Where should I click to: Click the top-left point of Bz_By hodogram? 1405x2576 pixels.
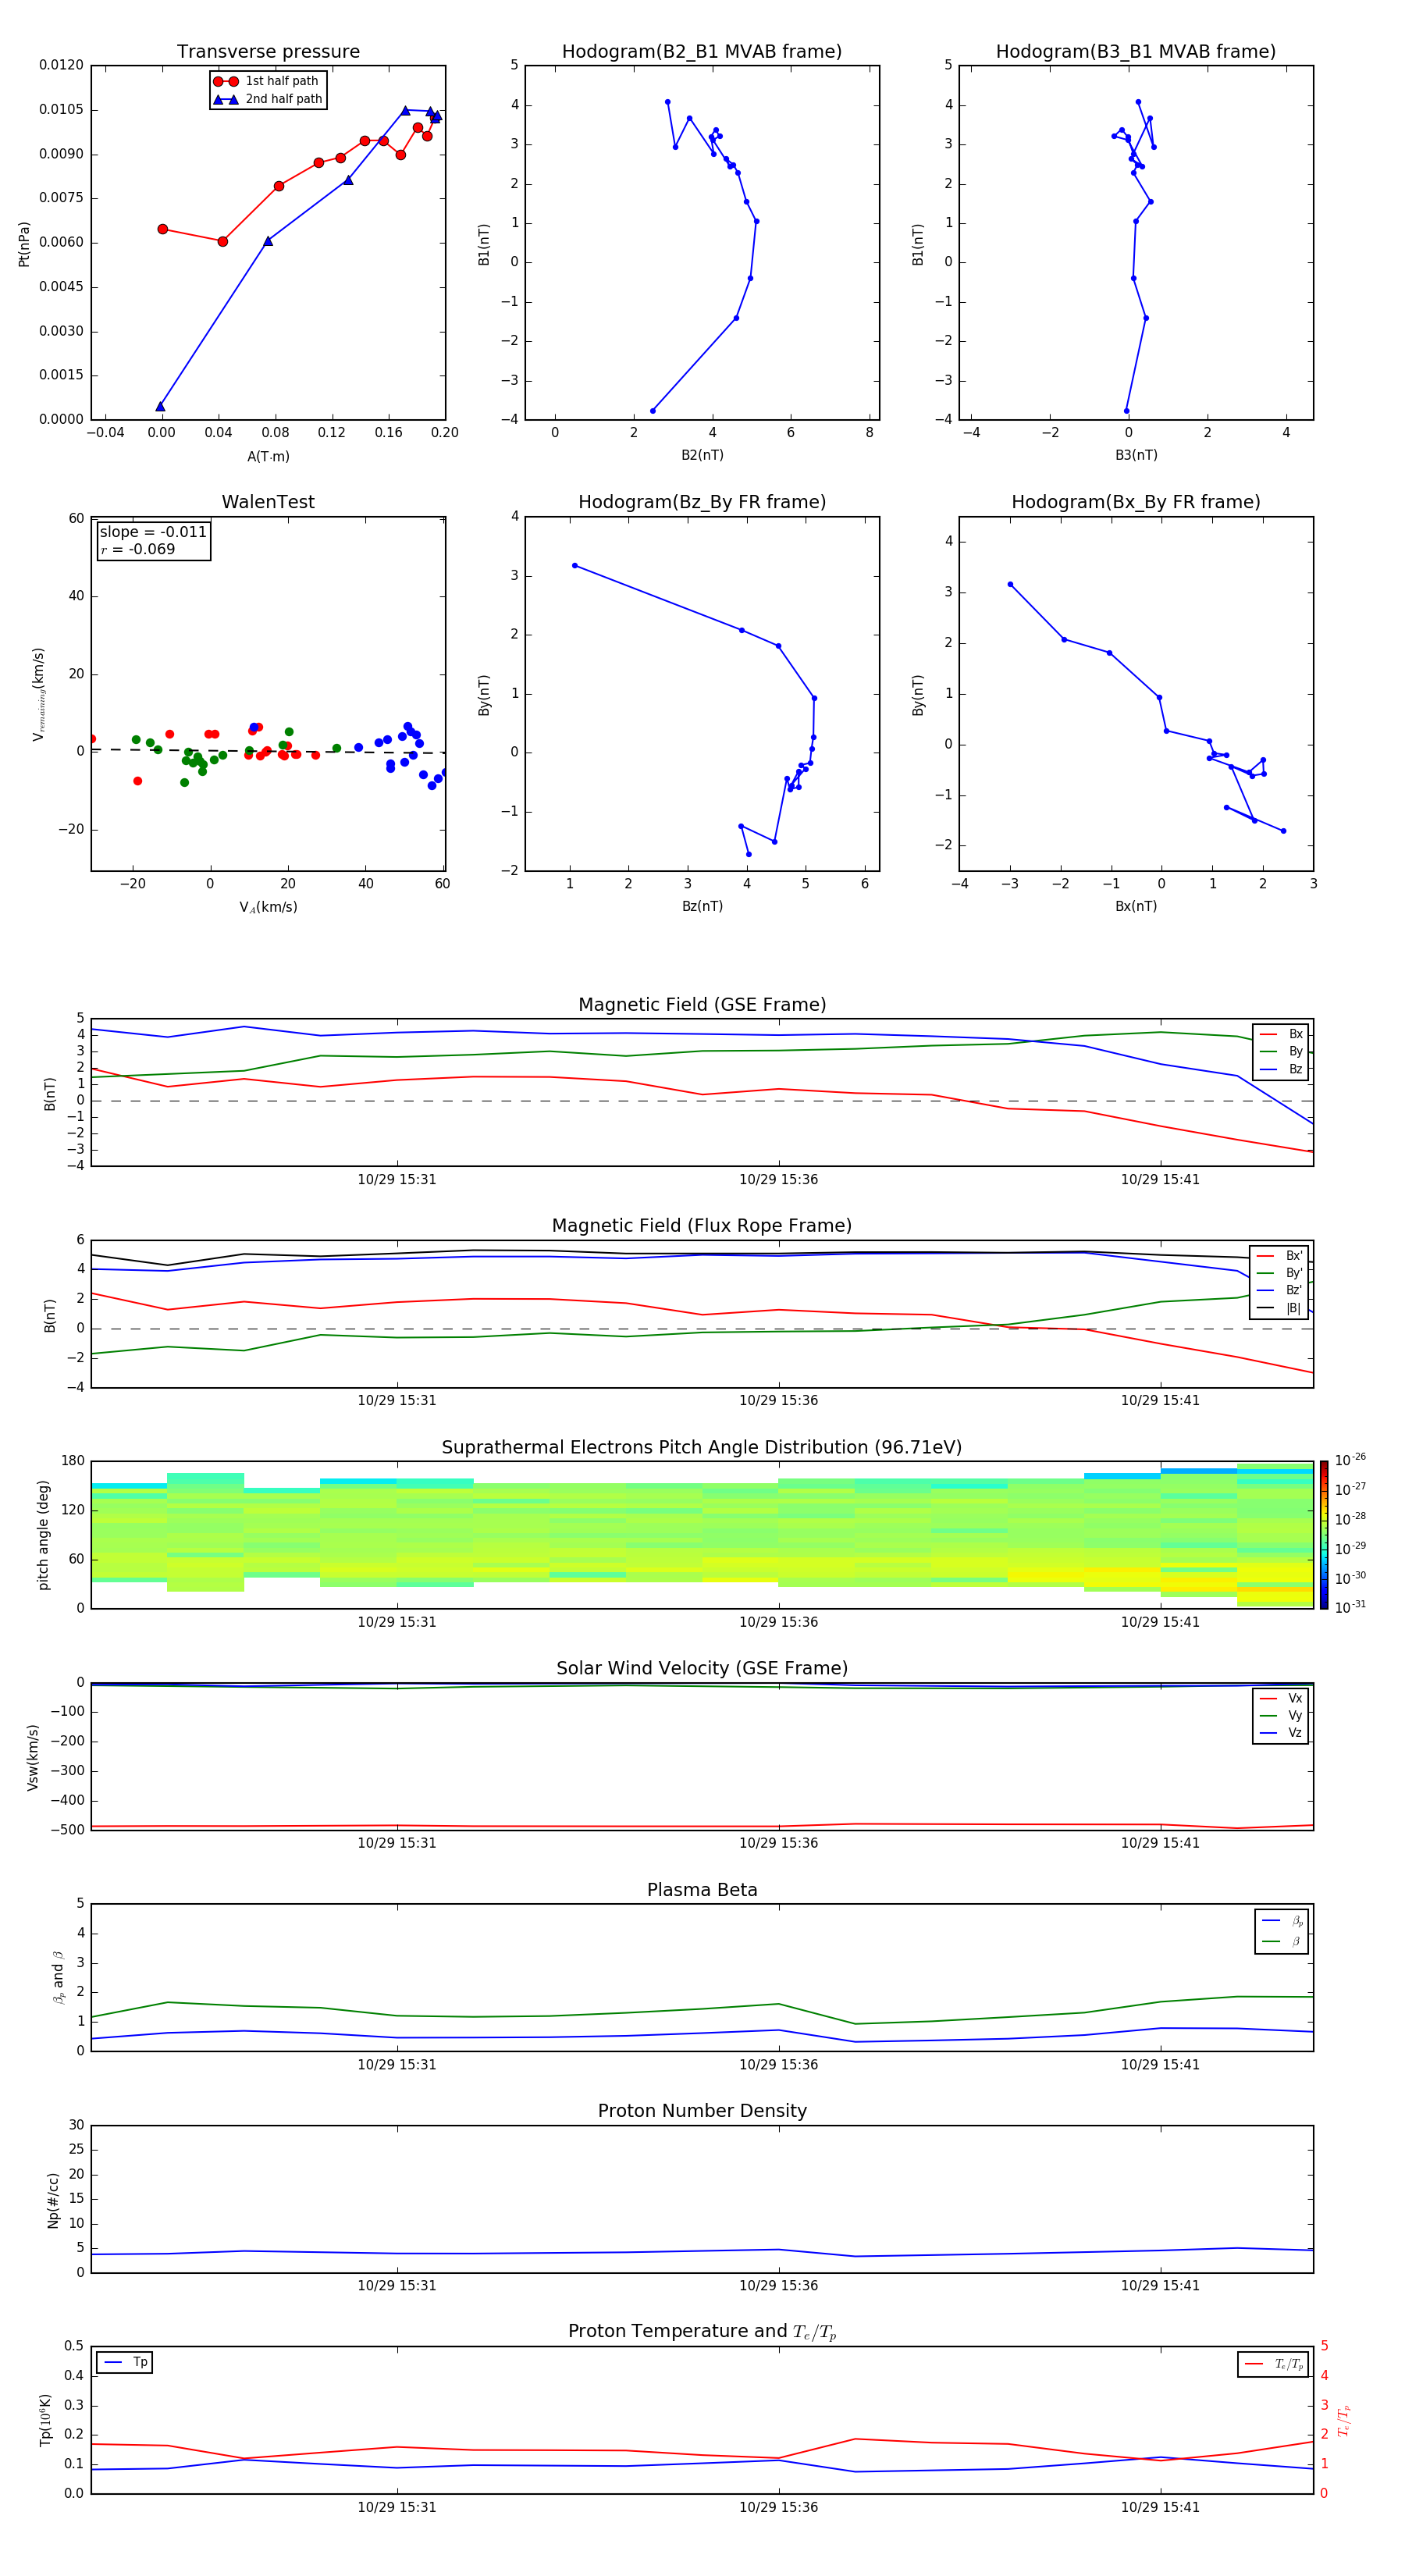tap(574, 566)
